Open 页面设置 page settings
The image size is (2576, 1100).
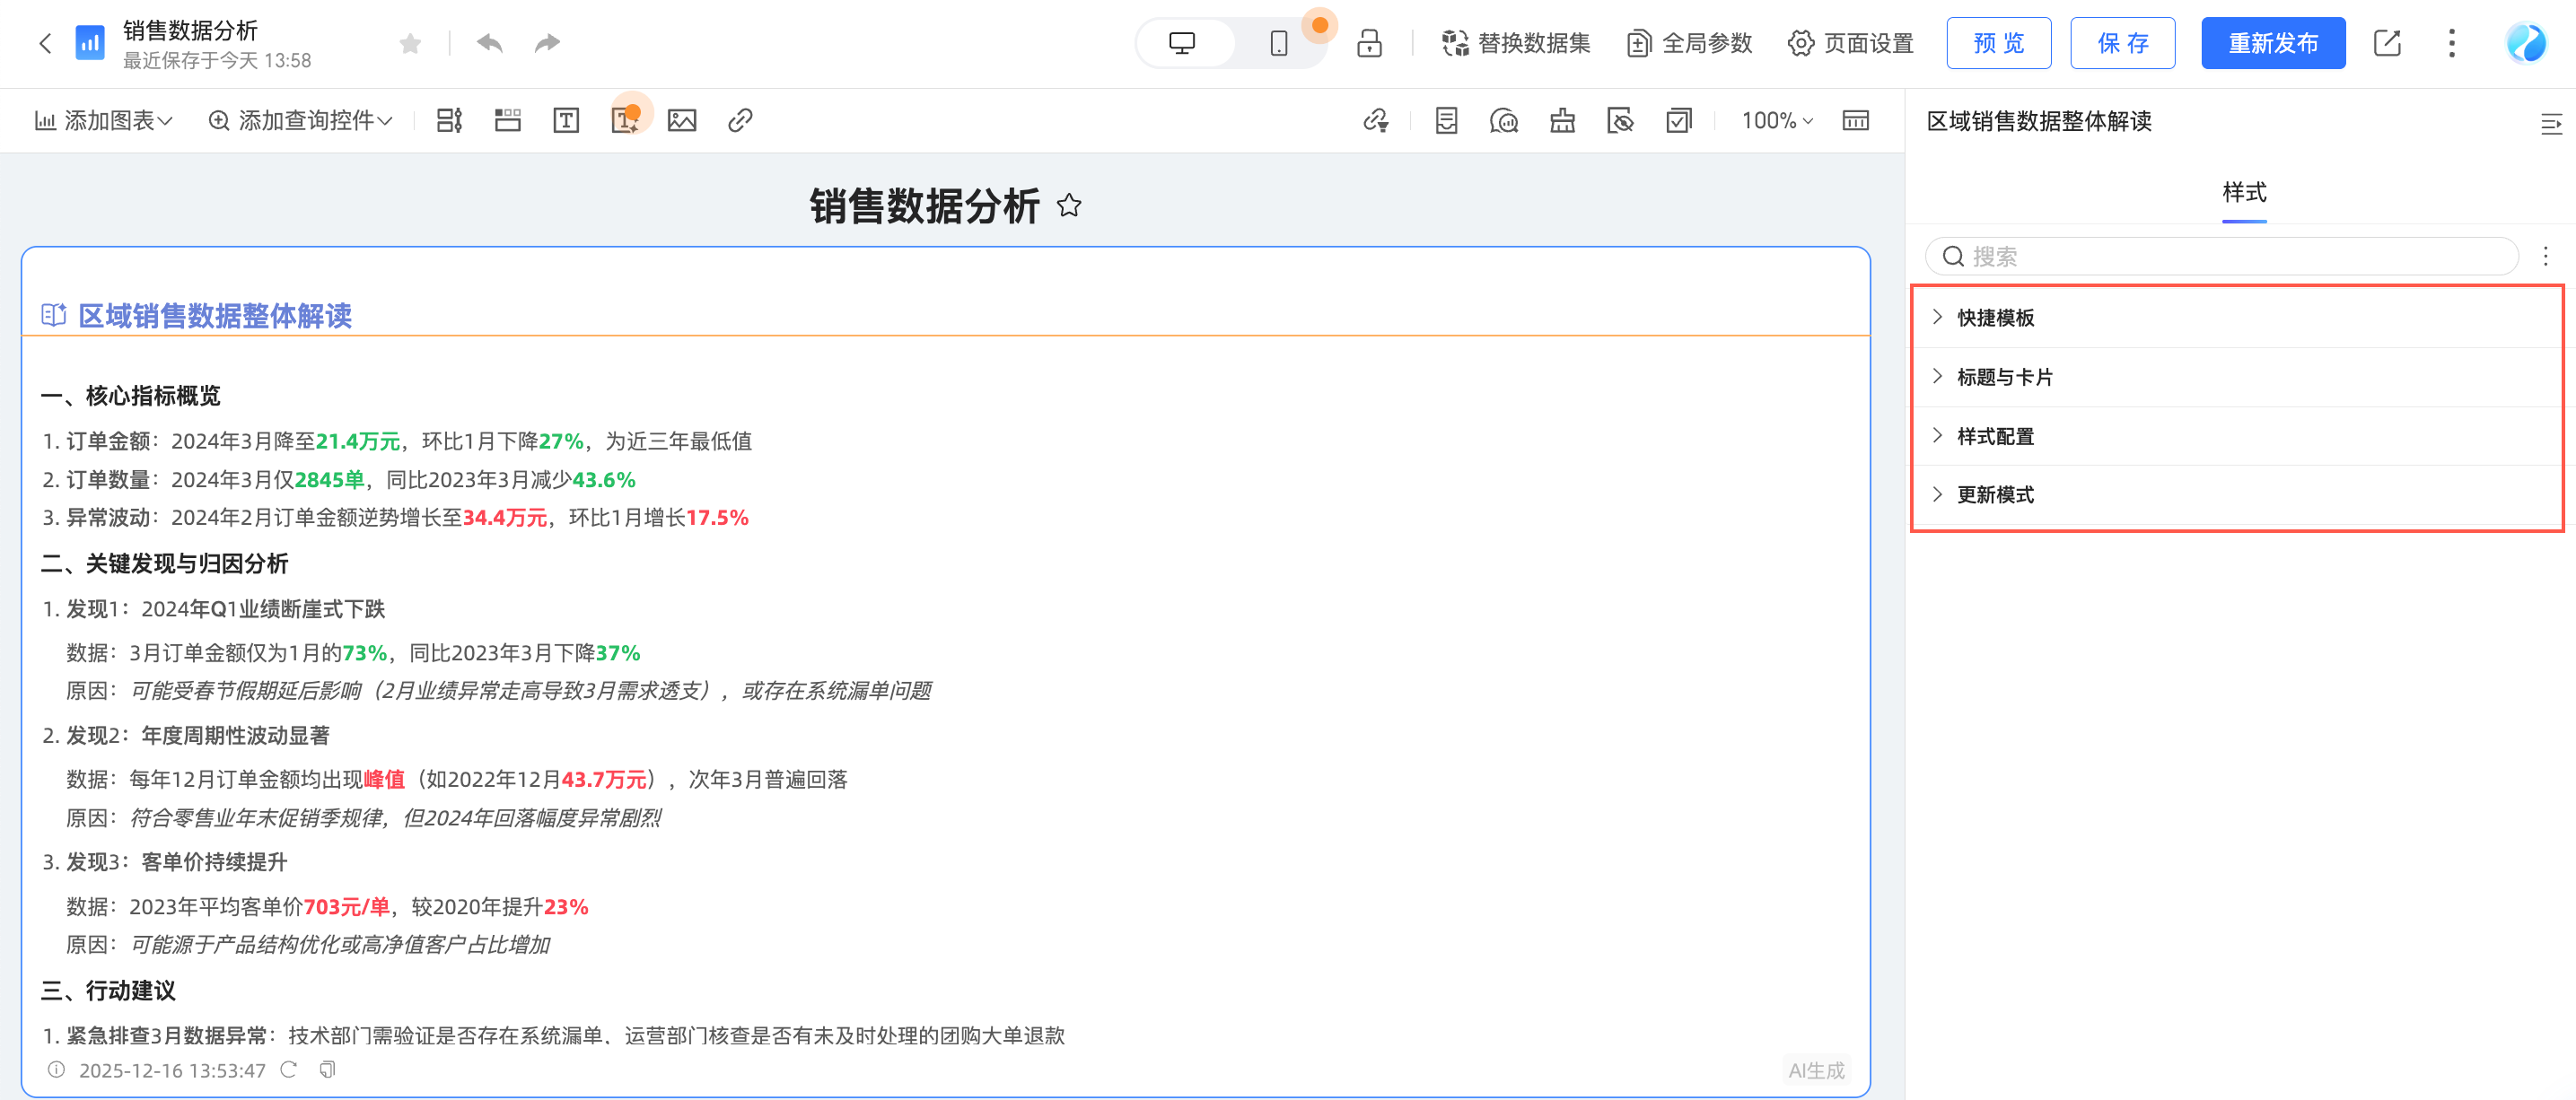(x=1850, y=43)
